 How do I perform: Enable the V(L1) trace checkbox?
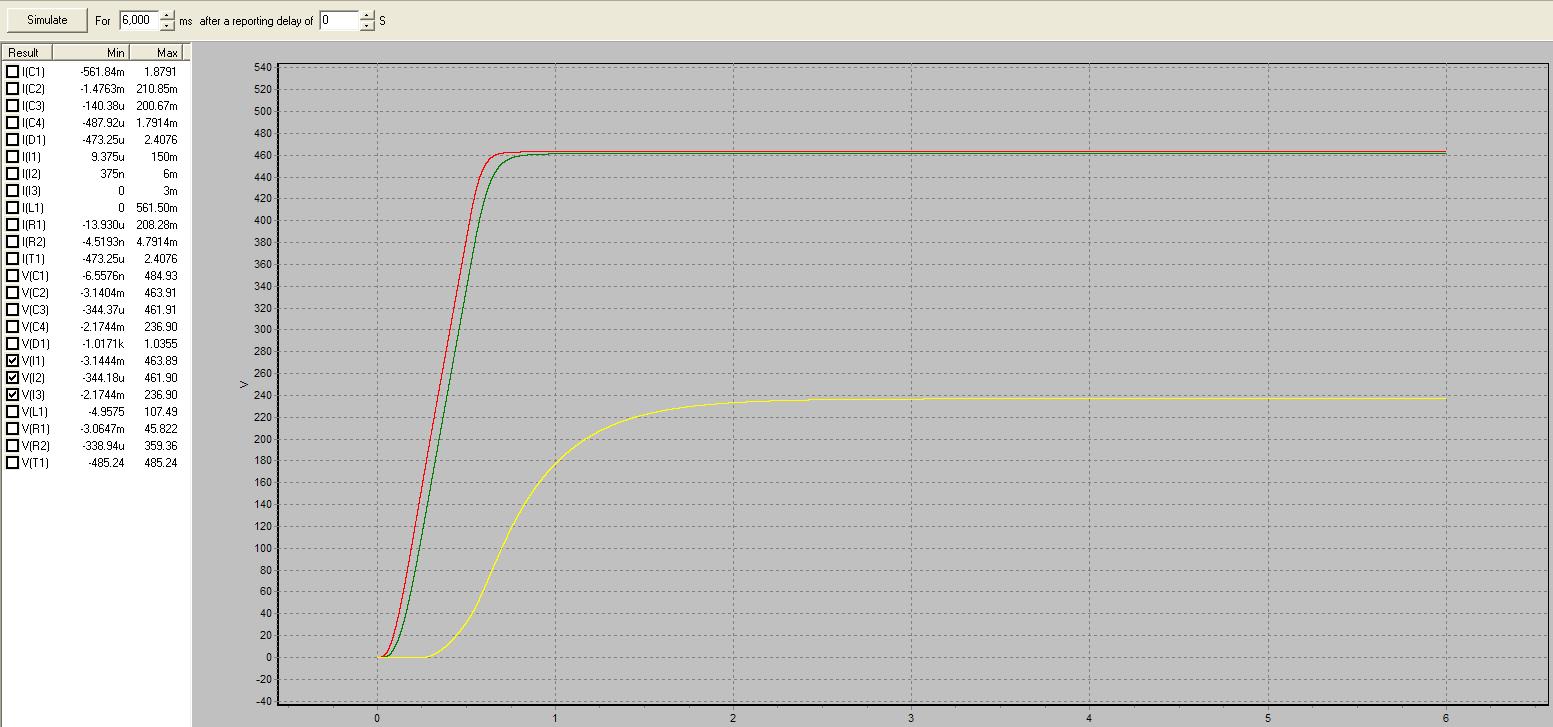click(13, 412)
